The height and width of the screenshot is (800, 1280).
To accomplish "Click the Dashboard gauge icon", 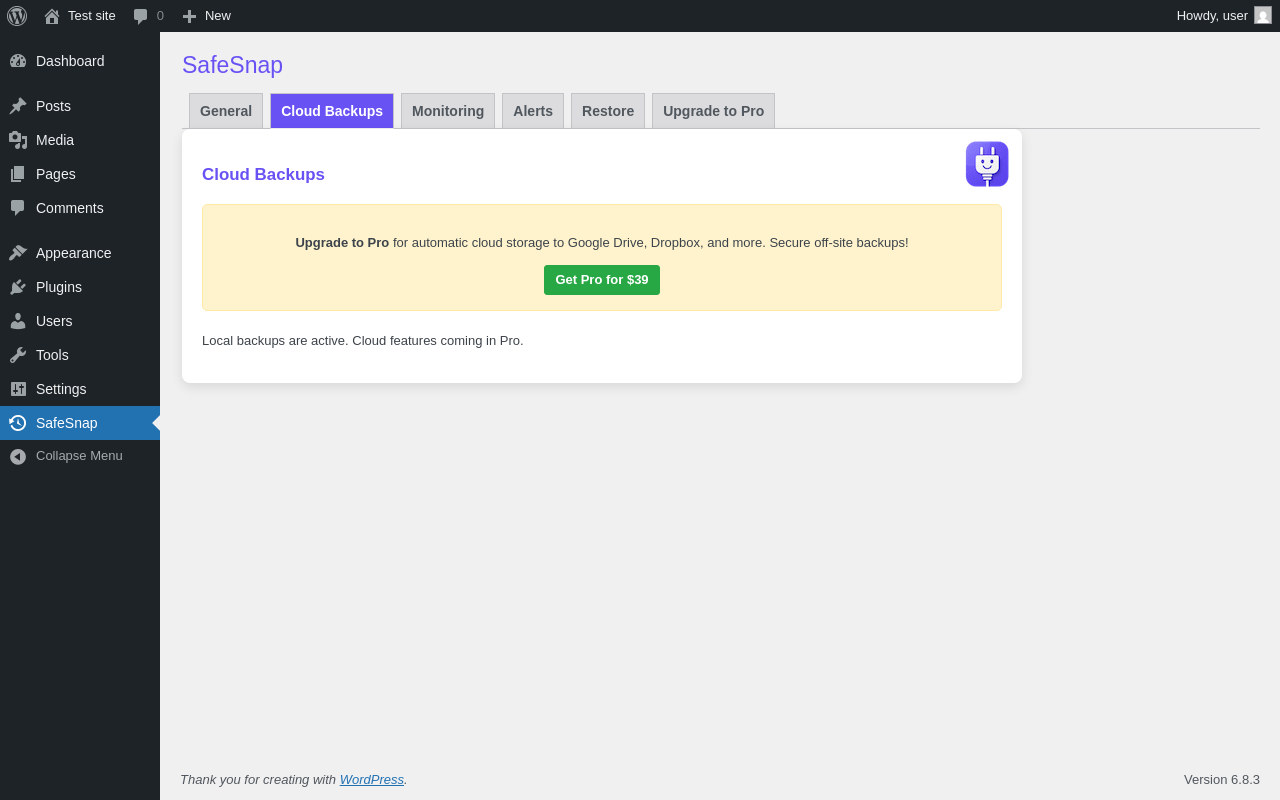I will [18, 61].
